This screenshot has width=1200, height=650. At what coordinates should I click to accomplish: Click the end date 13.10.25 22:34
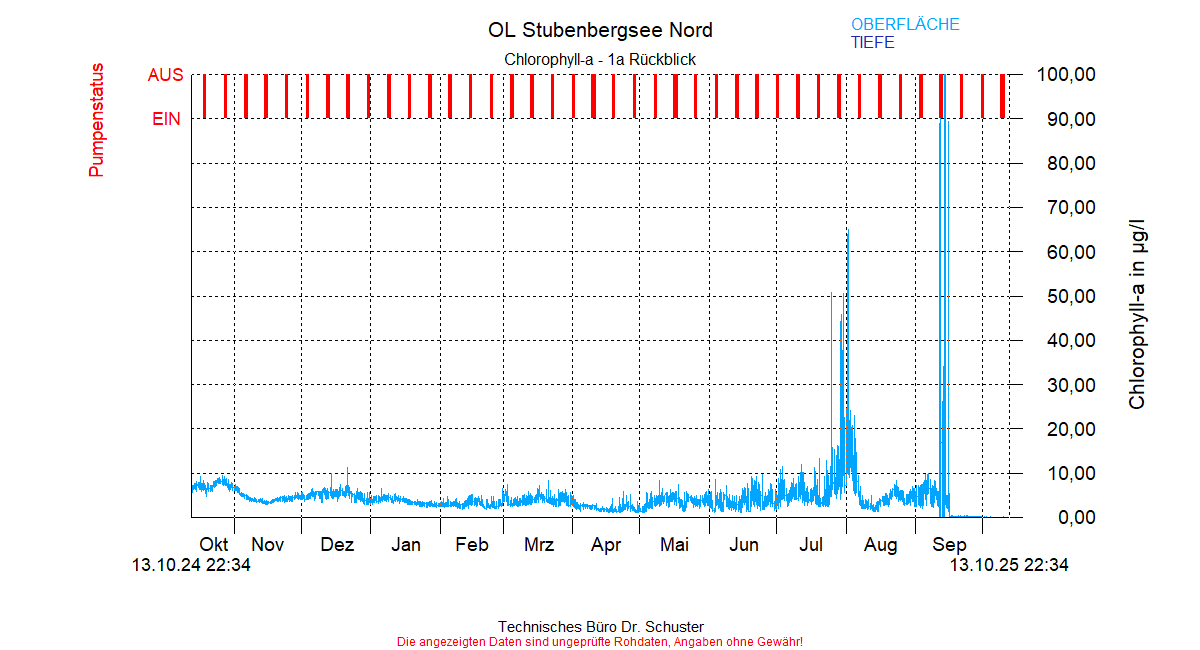click(1008, 565)
